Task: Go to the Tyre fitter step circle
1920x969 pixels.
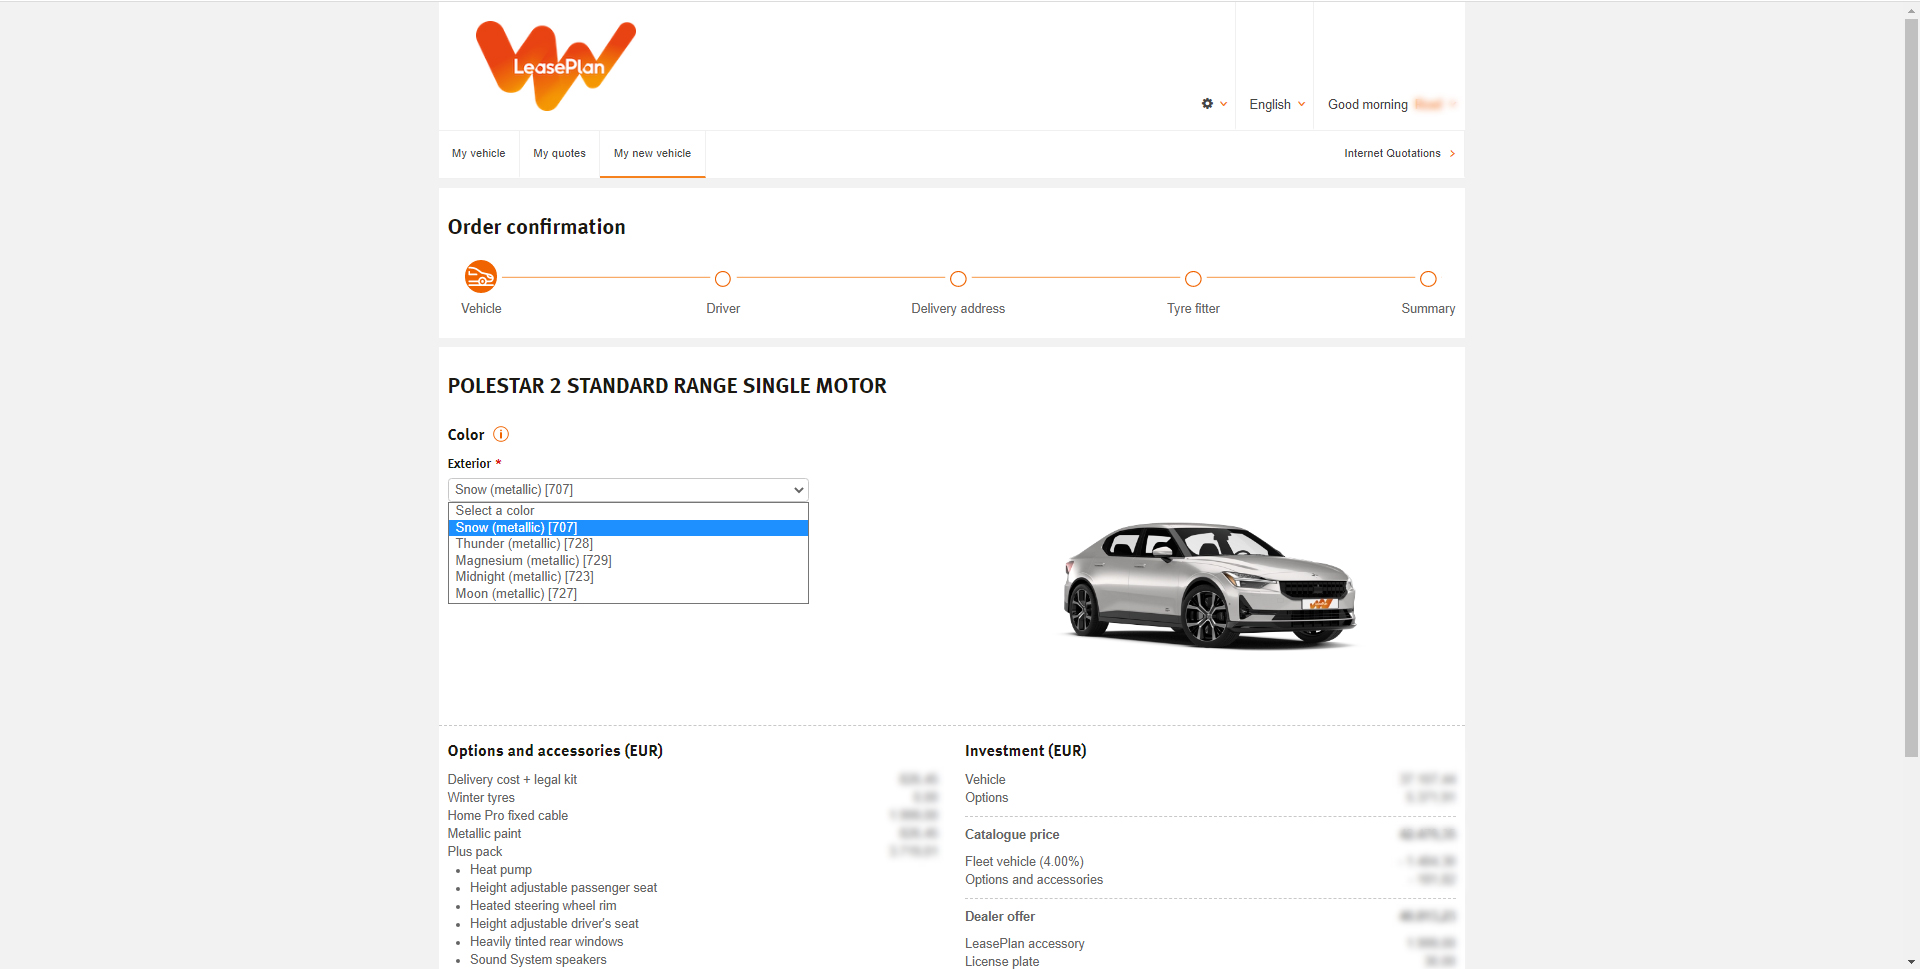Action: (x=1193, y=279)
